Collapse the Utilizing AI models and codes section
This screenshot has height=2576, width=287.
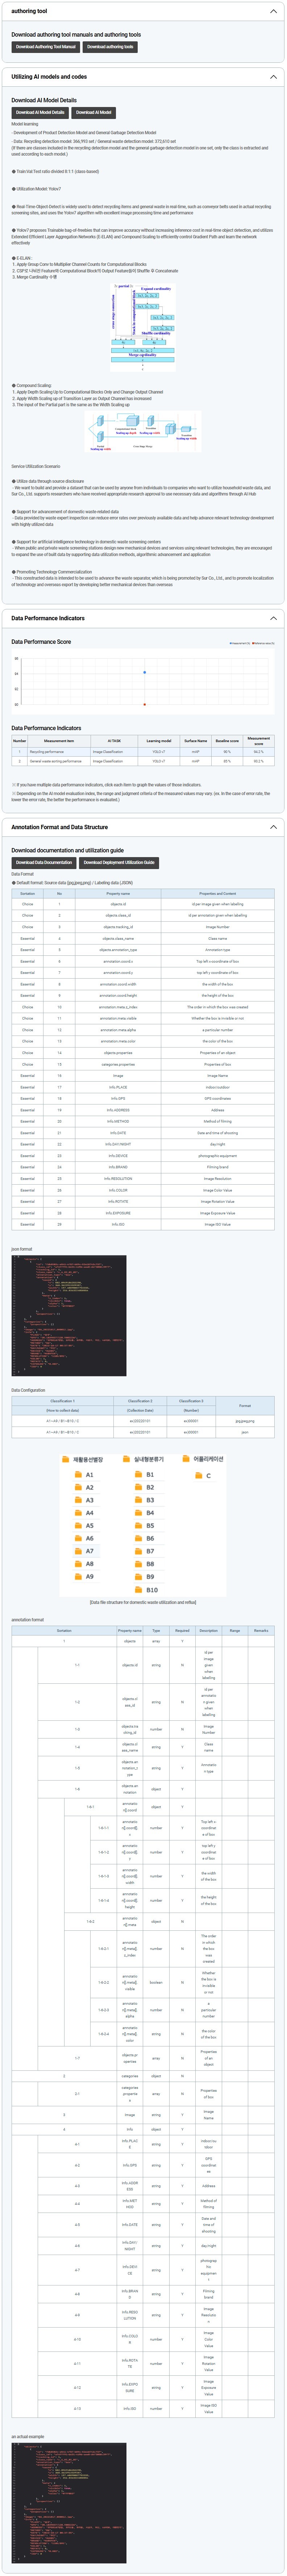pyautogui.click(x=273, y=76)
